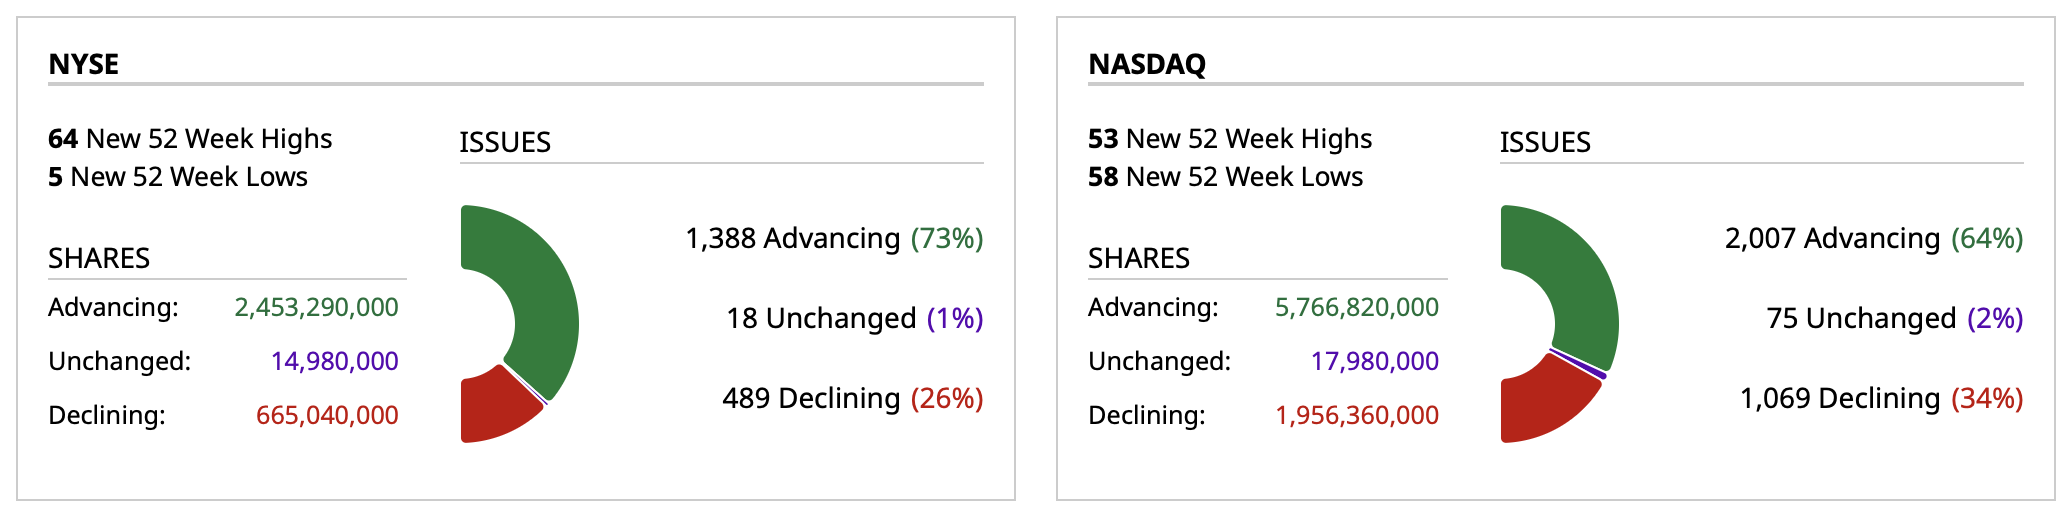This screenshot has height=520, width=2072.
Task: Select the 75 Unchanged issues label
Action: 1894,318
